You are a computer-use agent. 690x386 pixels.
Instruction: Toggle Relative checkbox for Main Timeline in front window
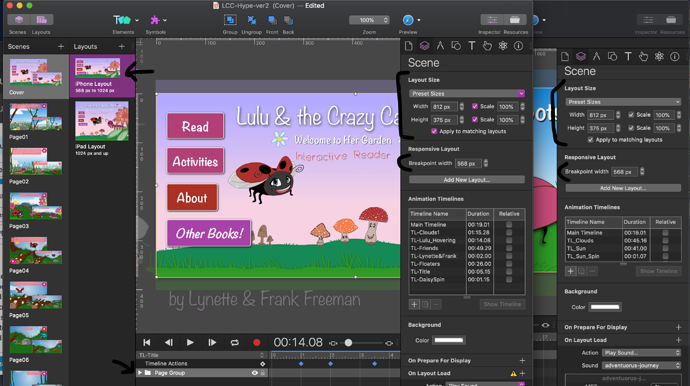tap(509, 224)
